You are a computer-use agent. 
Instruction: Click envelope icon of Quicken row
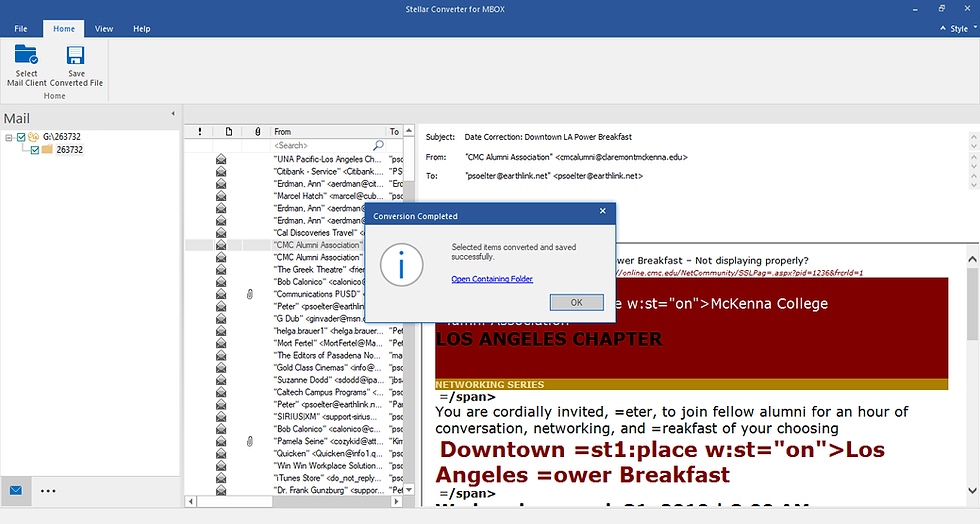[221, 454]
